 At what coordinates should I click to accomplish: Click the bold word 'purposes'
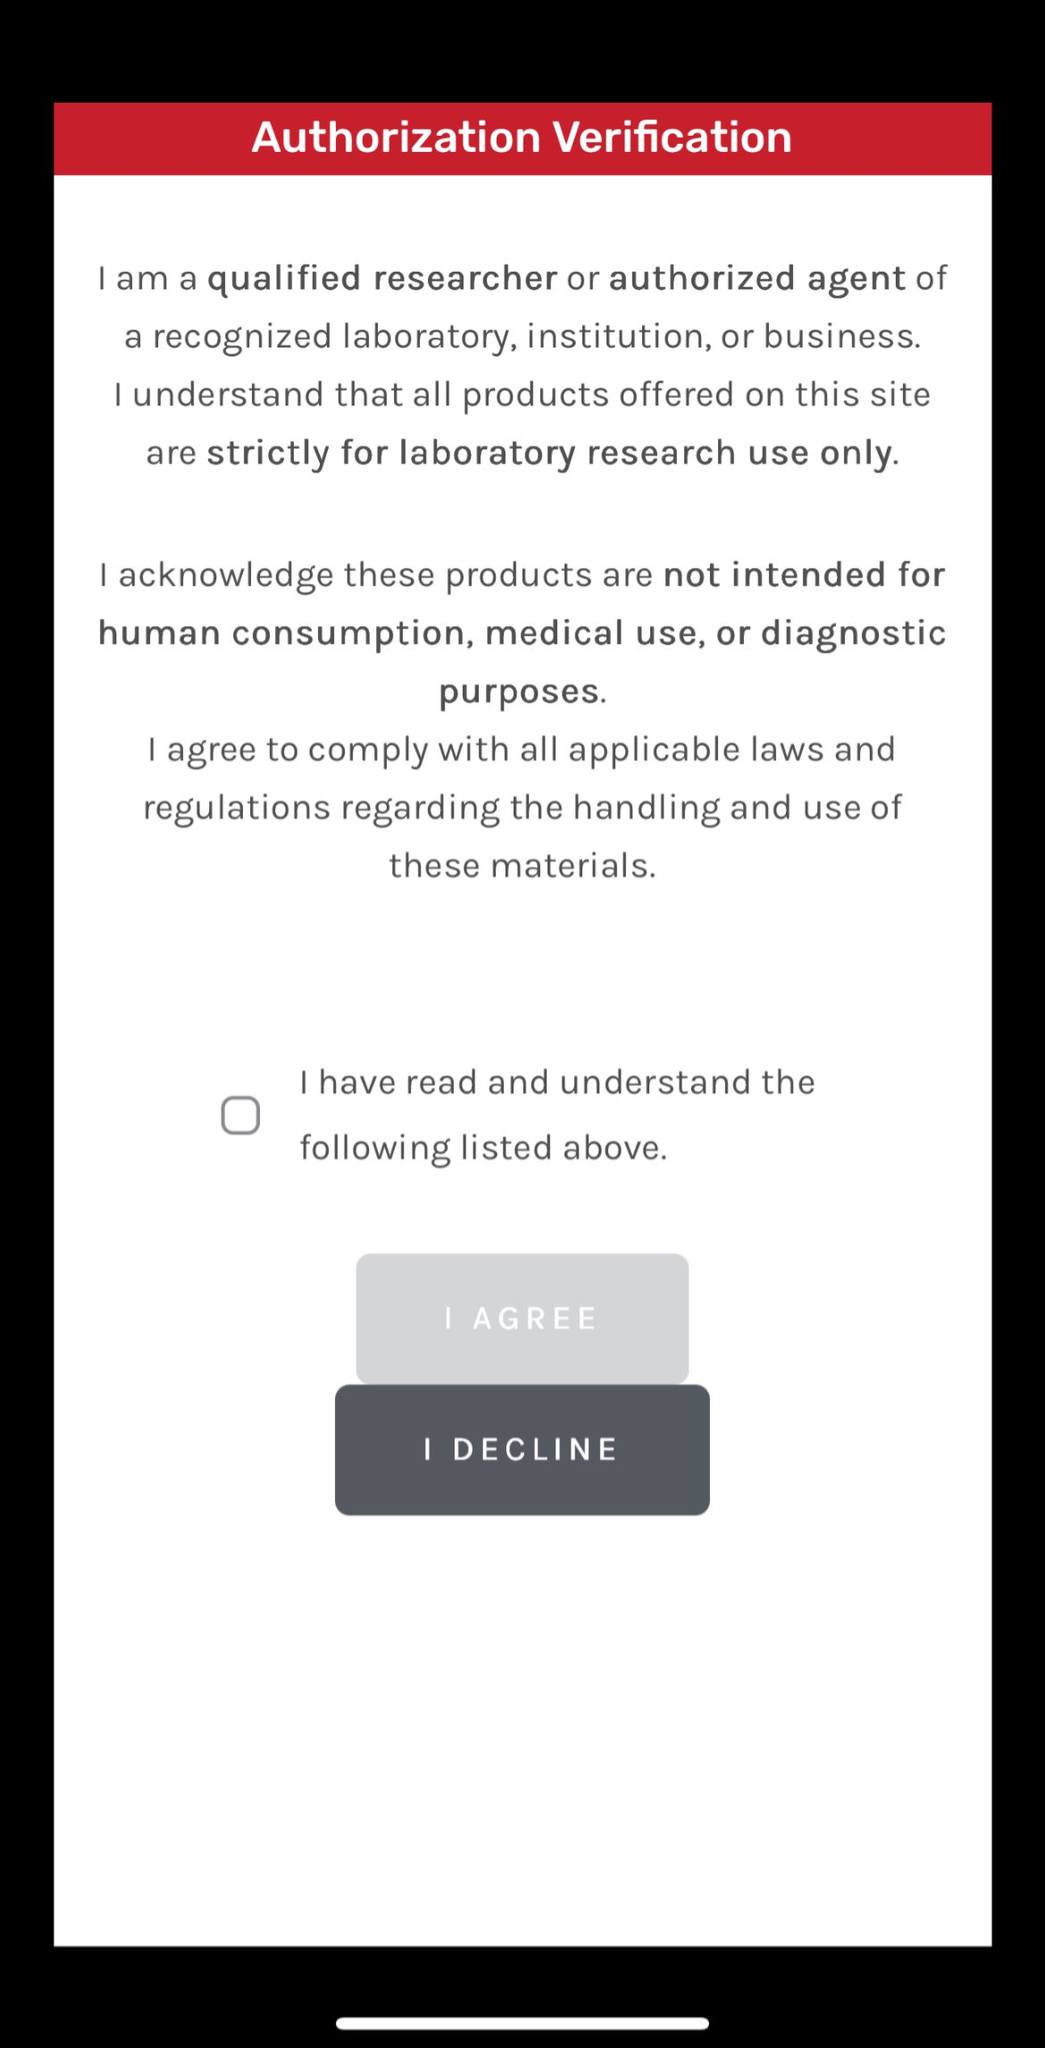pyautogui.click(x=519, y=692)
